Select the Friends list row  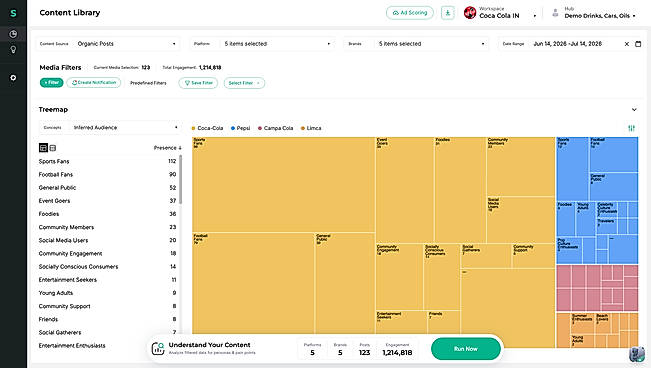click(107, 319)
